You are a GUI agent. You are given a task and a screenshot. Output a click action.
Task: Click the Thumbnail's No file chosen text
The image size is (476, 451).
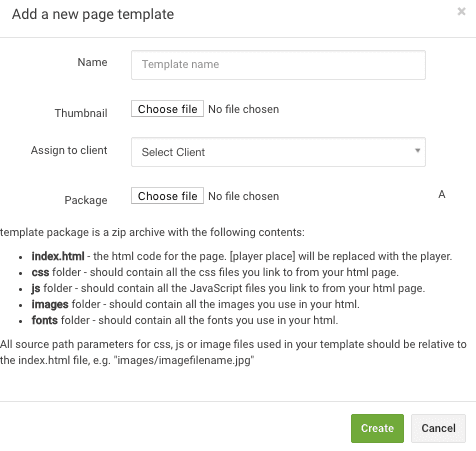pos(244,109)
